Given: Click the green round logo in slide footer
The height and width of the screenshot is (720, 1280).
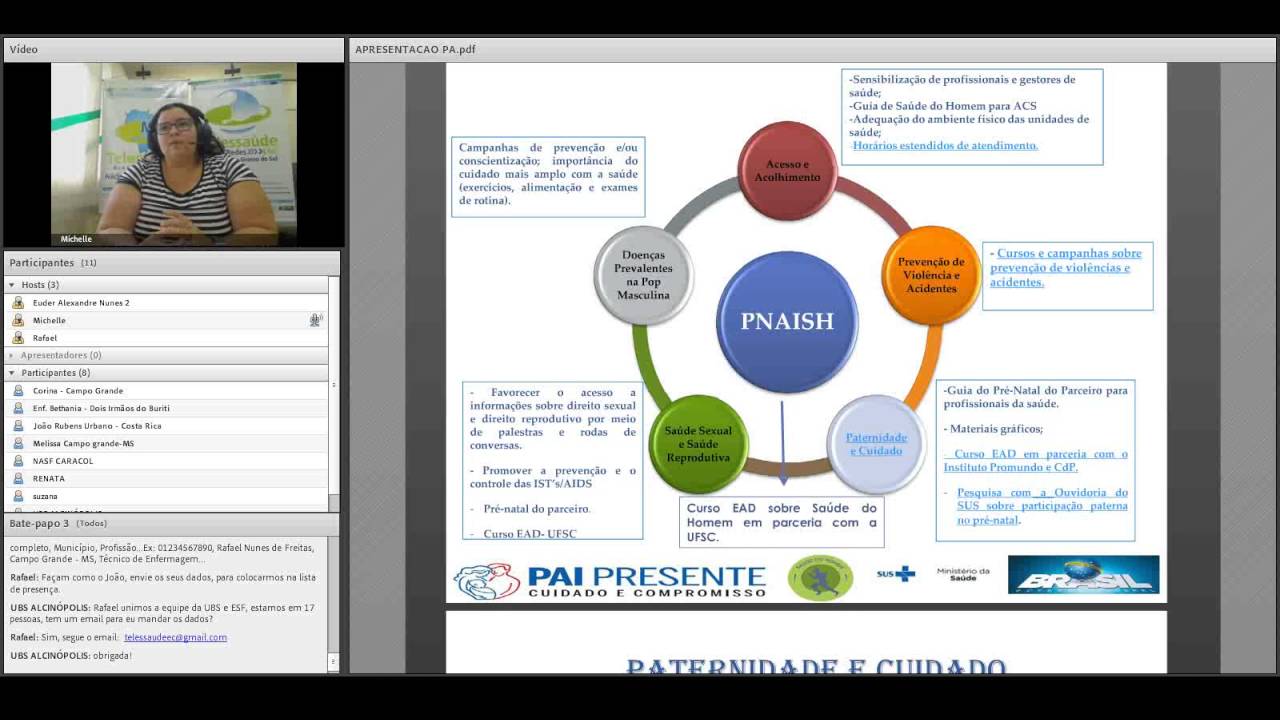Looking at the screenshot, I should pos(820,579).
